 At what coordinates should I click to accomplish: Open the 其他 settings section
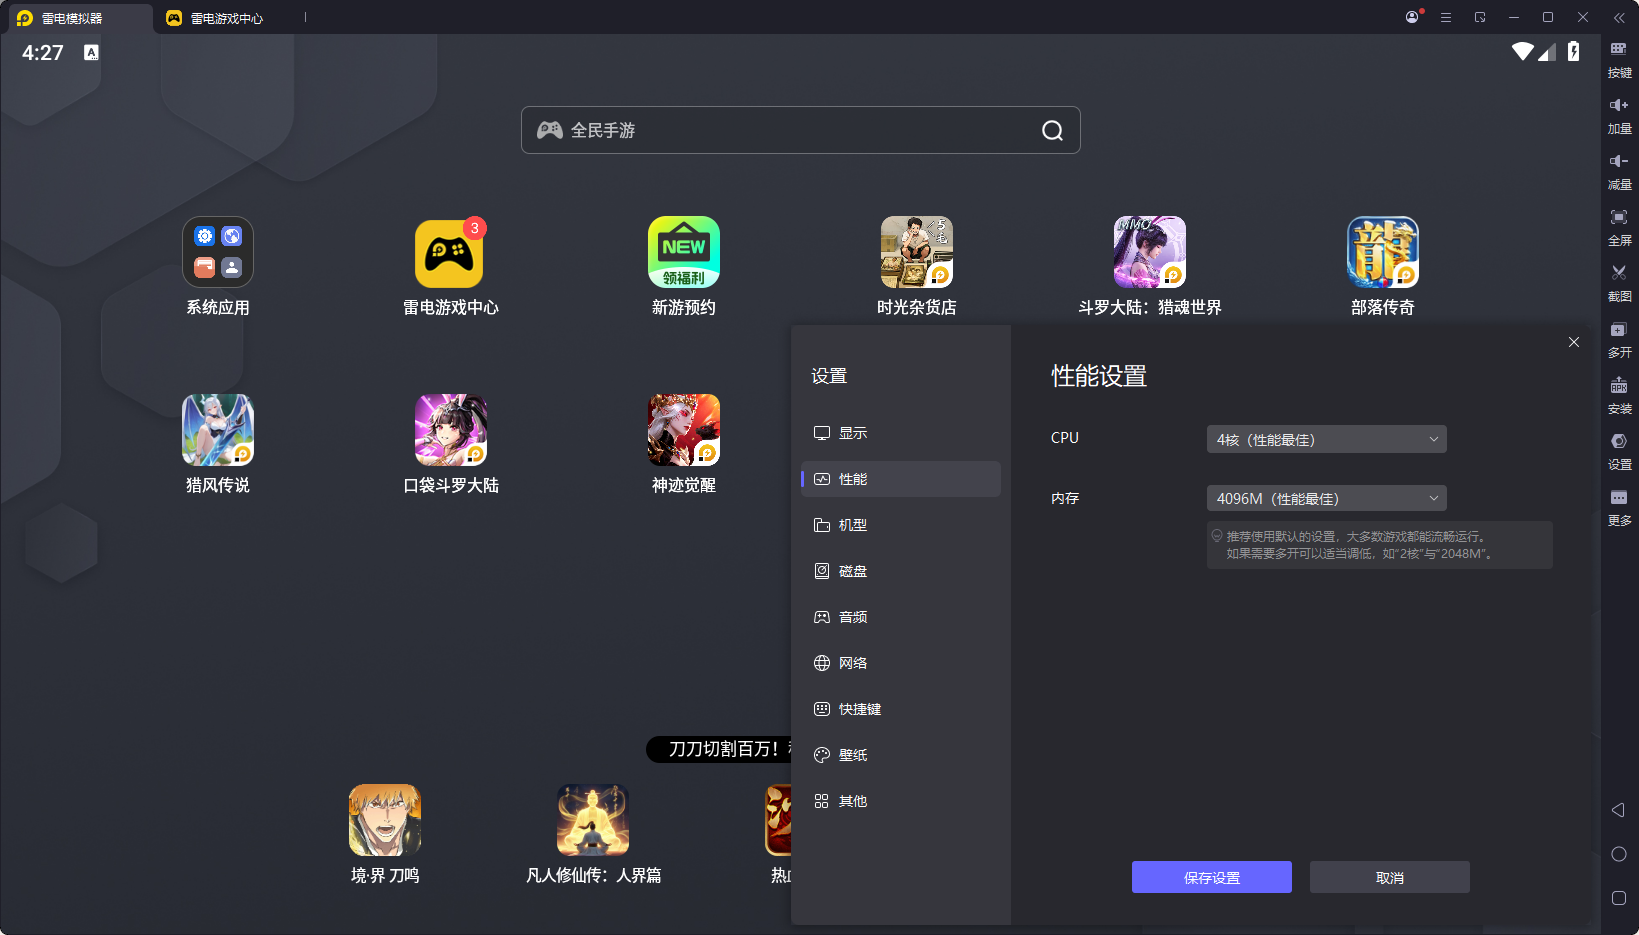tap(901, 801)
